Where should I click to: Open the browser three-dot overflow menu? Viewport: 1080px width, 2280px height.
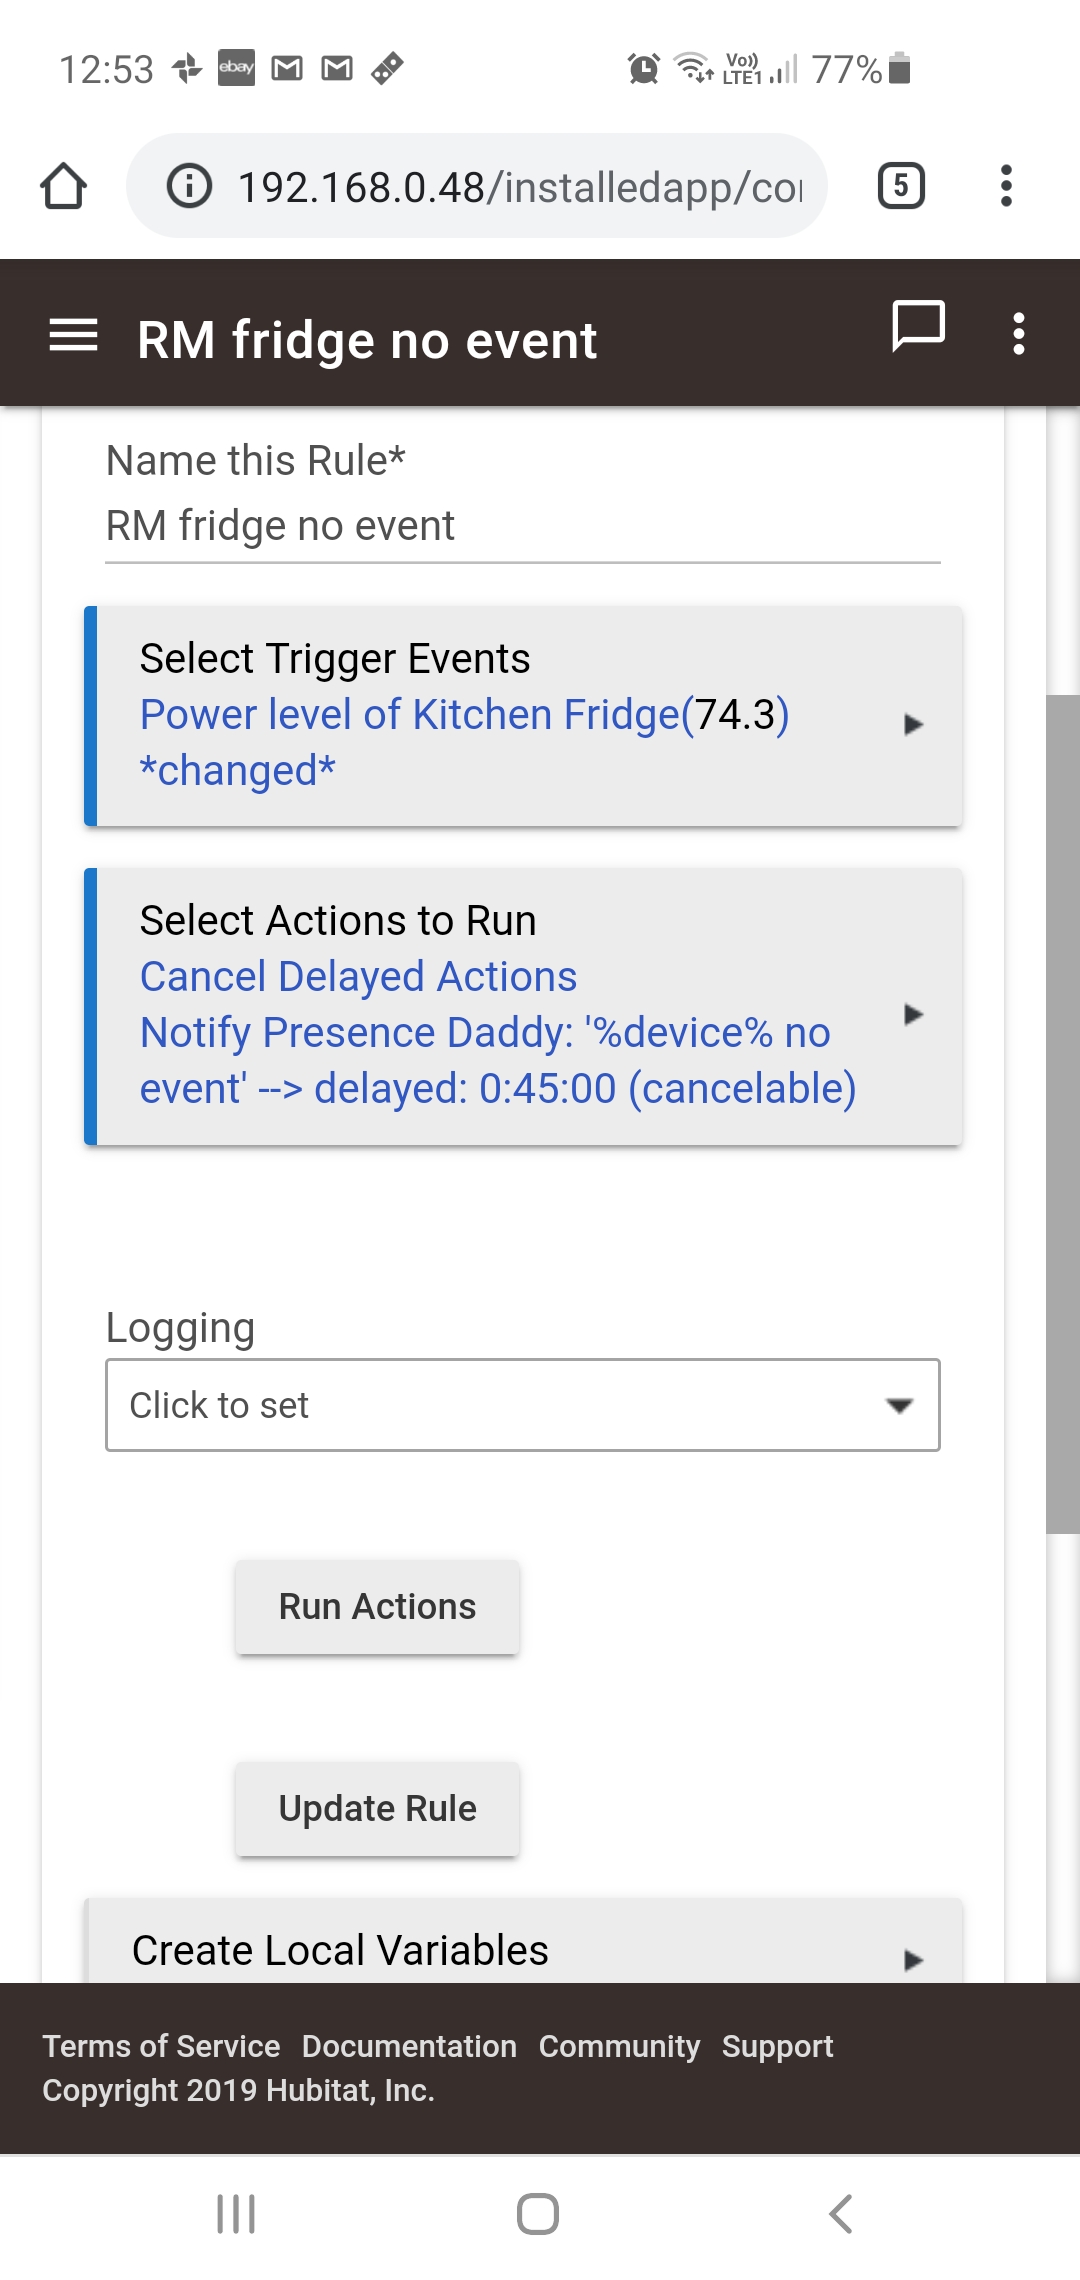[1006, 186]
